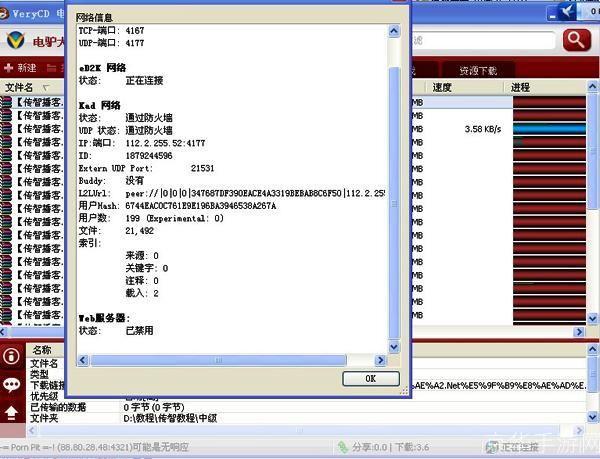Open the comments speech bubble sidebar icon
The image size is (600, 459).
click(x=11, y=384)
